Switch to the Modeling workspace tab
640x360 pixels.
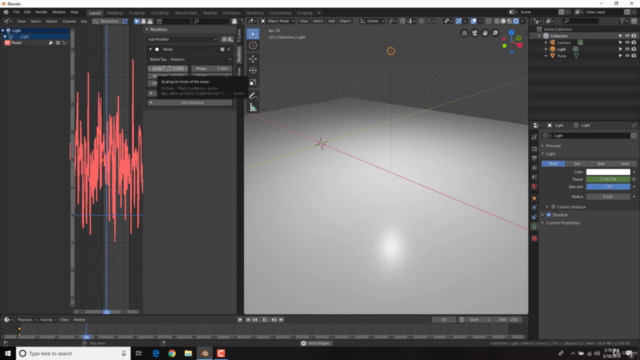coord(115,13)
